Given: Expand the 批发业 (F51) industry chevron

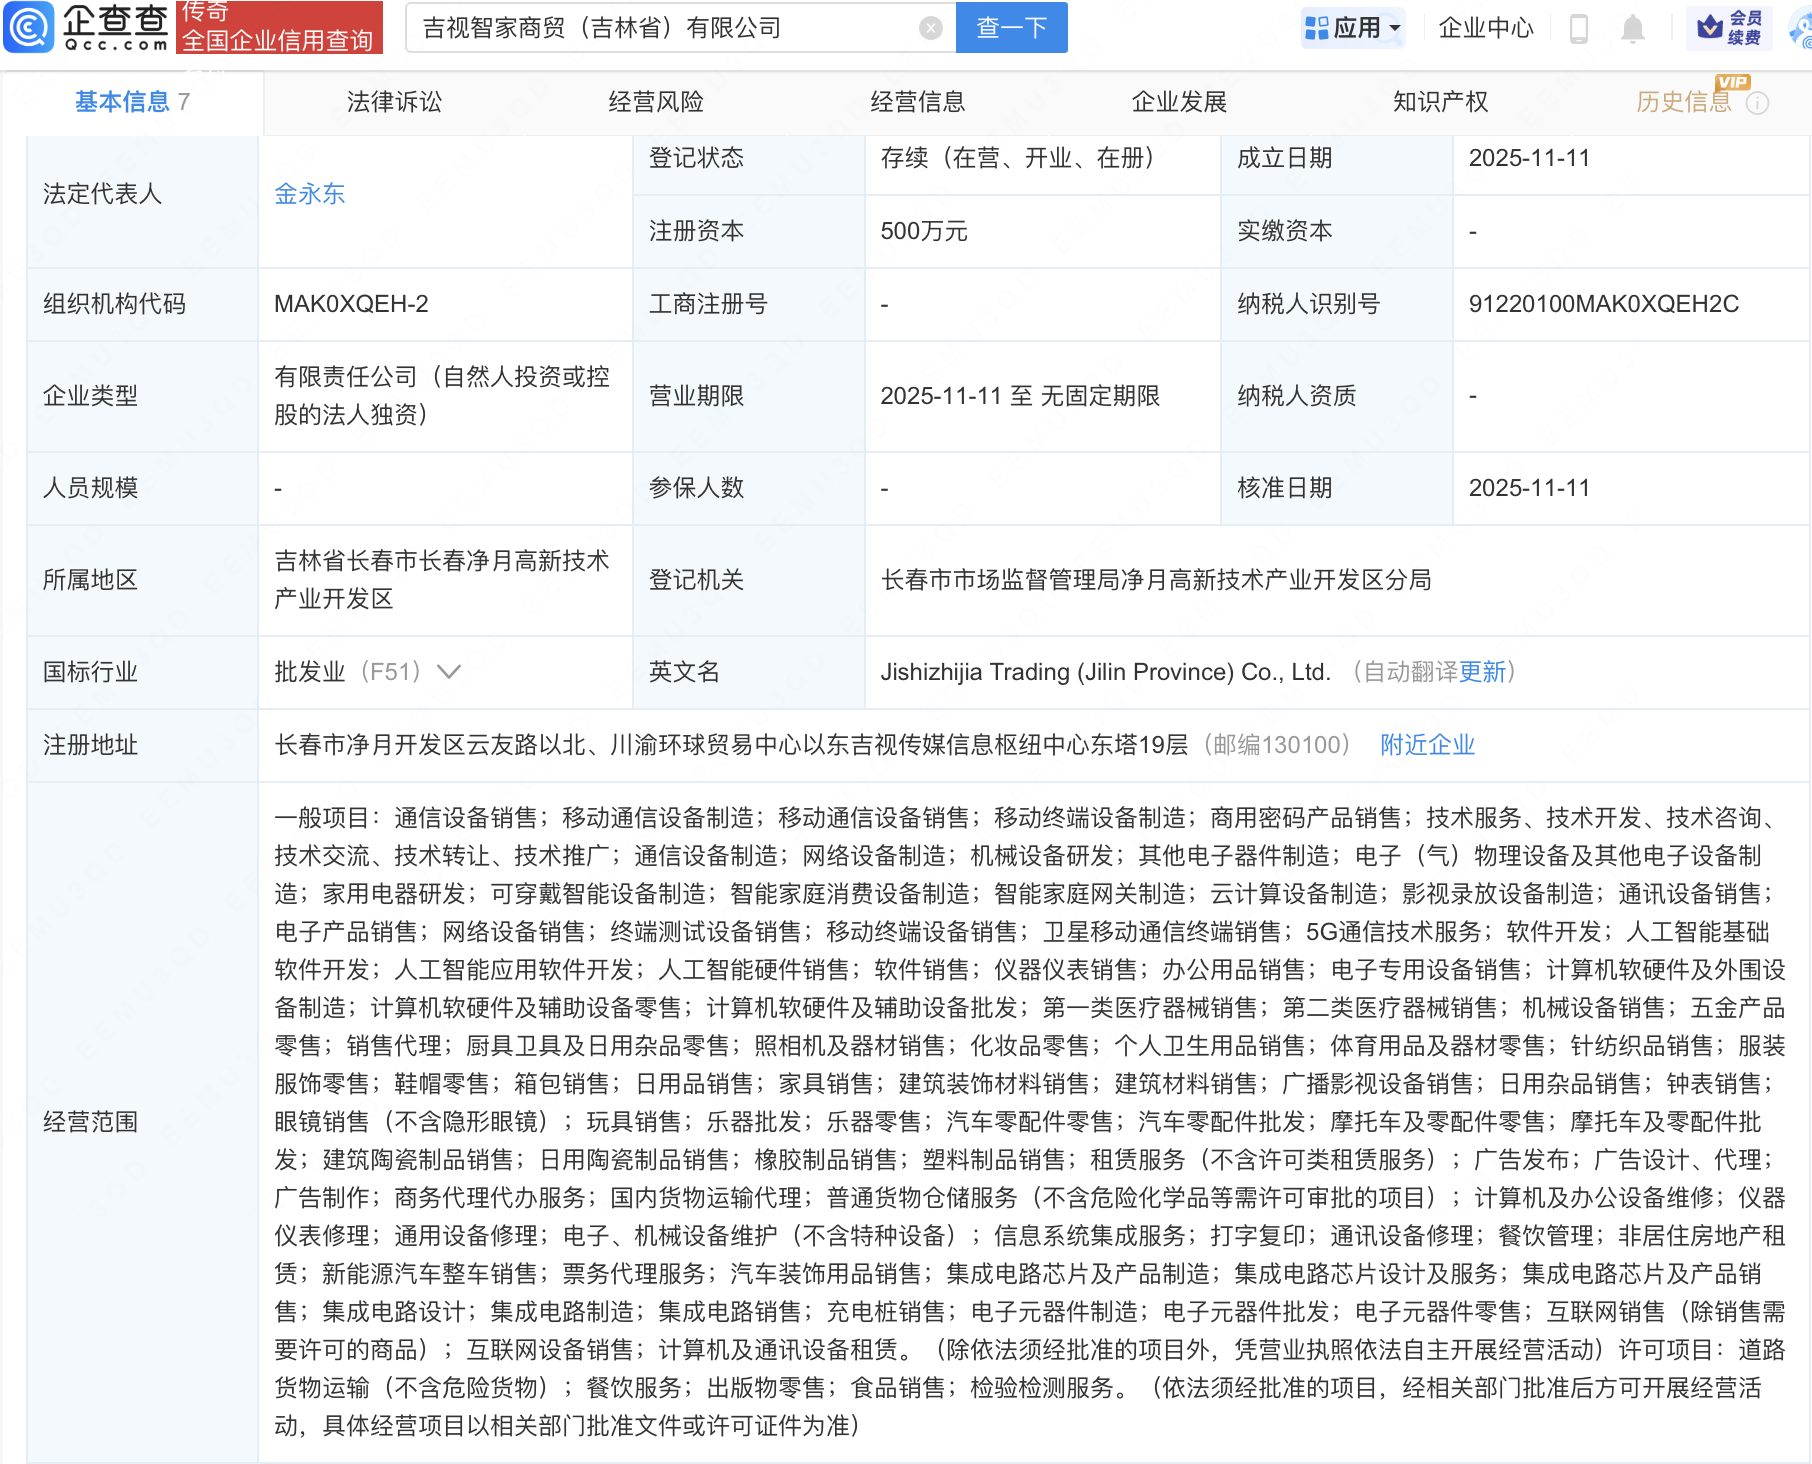Looking at the screenshot, I should pyautogui.click(x=449, y=672).
